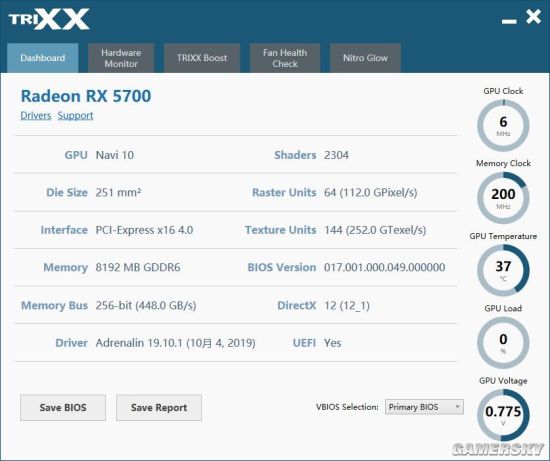550x461 pixels.
Task: Go to the Fan Health Check tab
Action: point(285,58)
